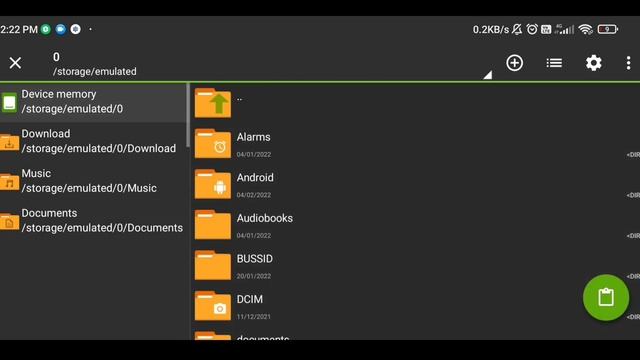Open Music shortcut in the sidebar
The height and width of the screenshot is (360, 640).
[93, 181]
